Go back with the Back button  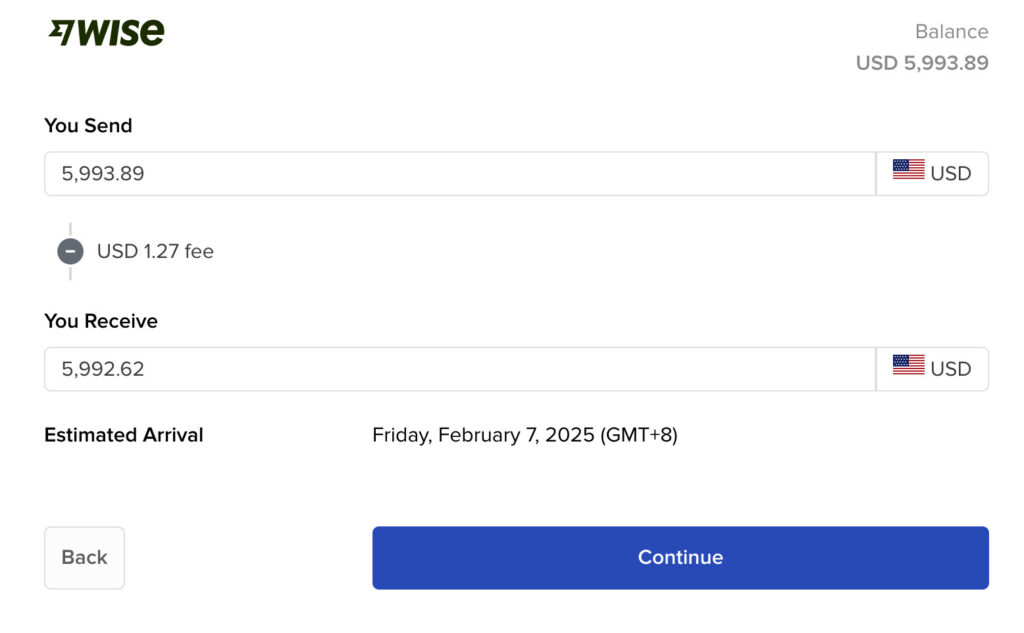pos(84,557)
